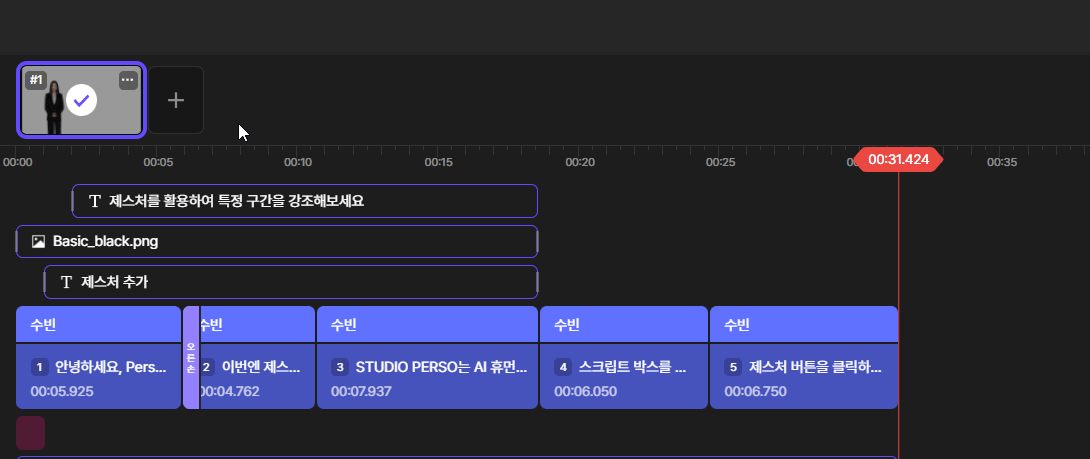Open the three-dot menu on scene #1
The height and width of the screenshot is (459, 1090).
(128, 80)
